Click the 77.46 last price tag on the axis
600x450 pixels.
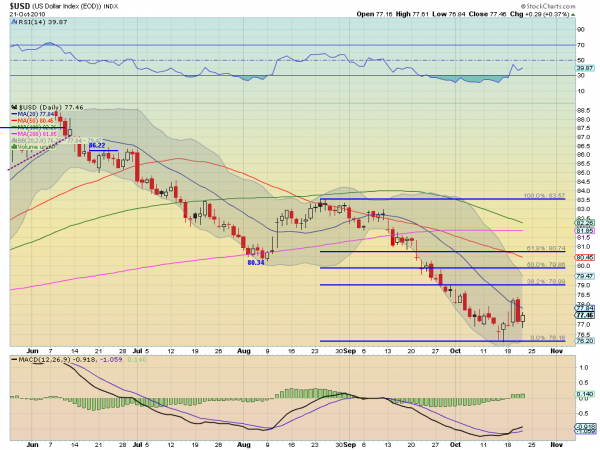pyautogui.click(x=585, y=315)
